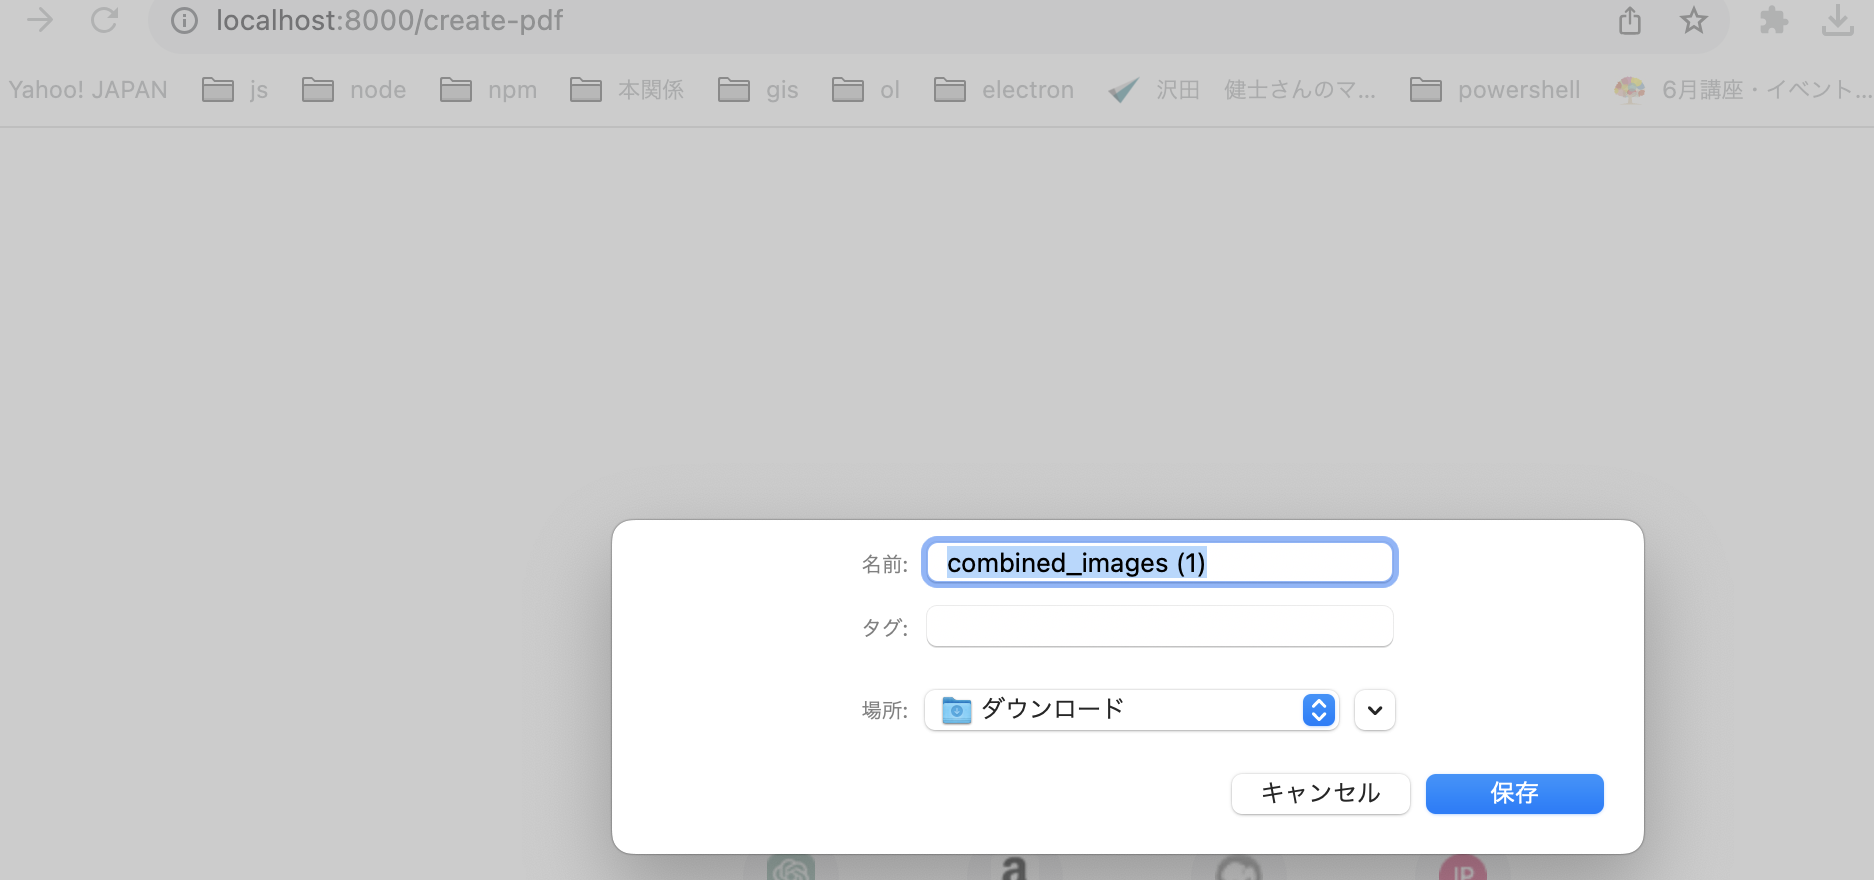Open the Yahoo! JAPAN bookmark

click(x=88, y=90)
